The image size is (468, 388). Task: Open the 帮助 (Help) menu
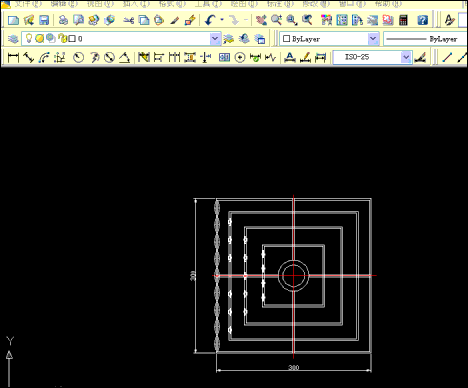388,4
